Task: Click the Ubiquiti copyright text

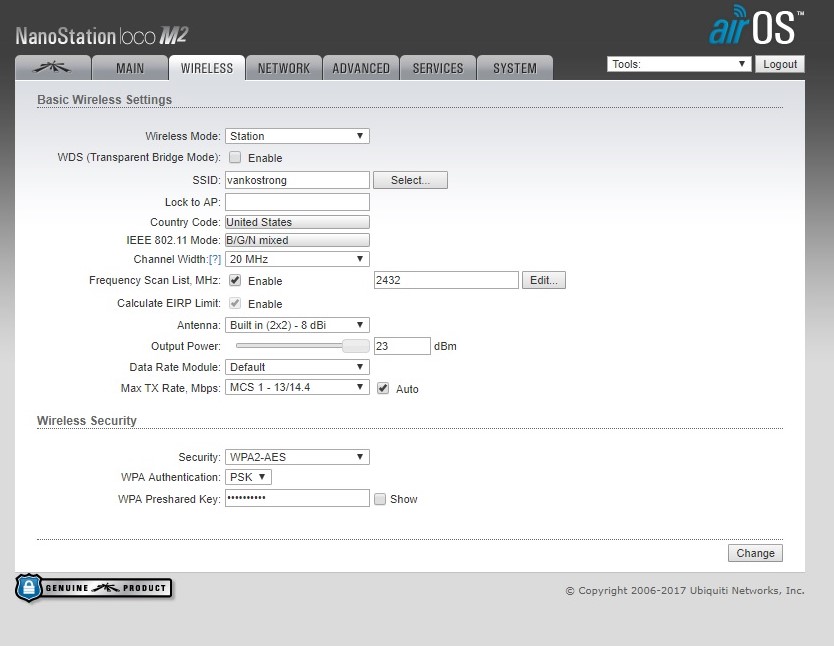Action: click(685, 590)
